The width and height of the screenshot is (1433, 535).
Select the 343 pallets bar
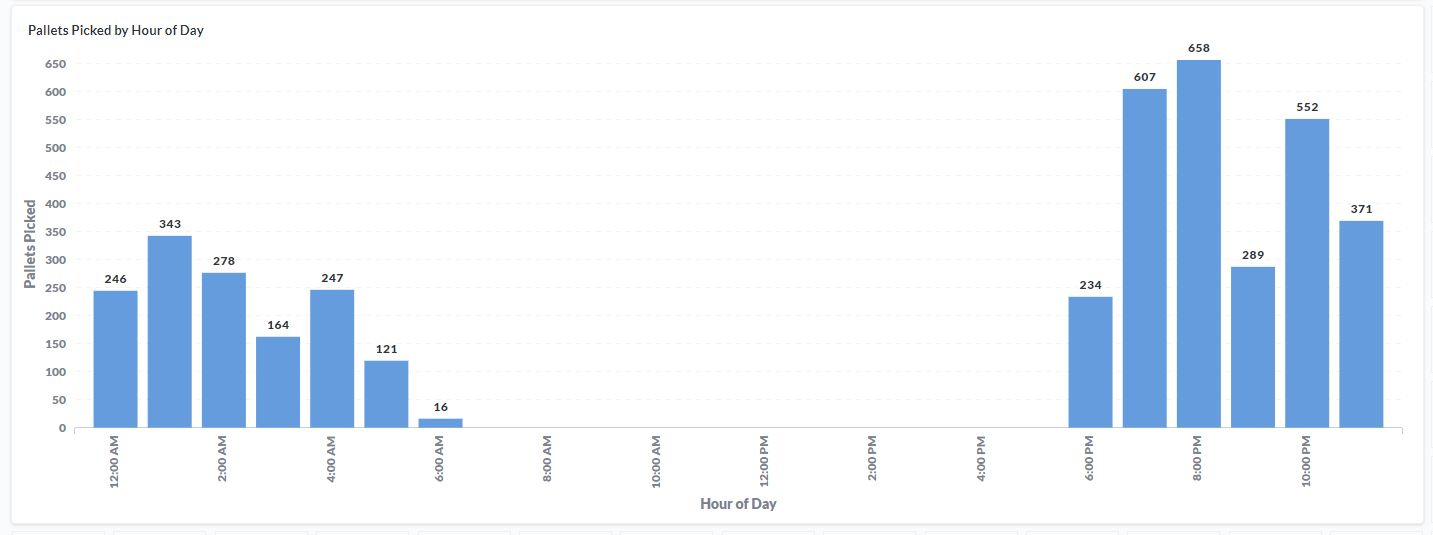point(170,332)
